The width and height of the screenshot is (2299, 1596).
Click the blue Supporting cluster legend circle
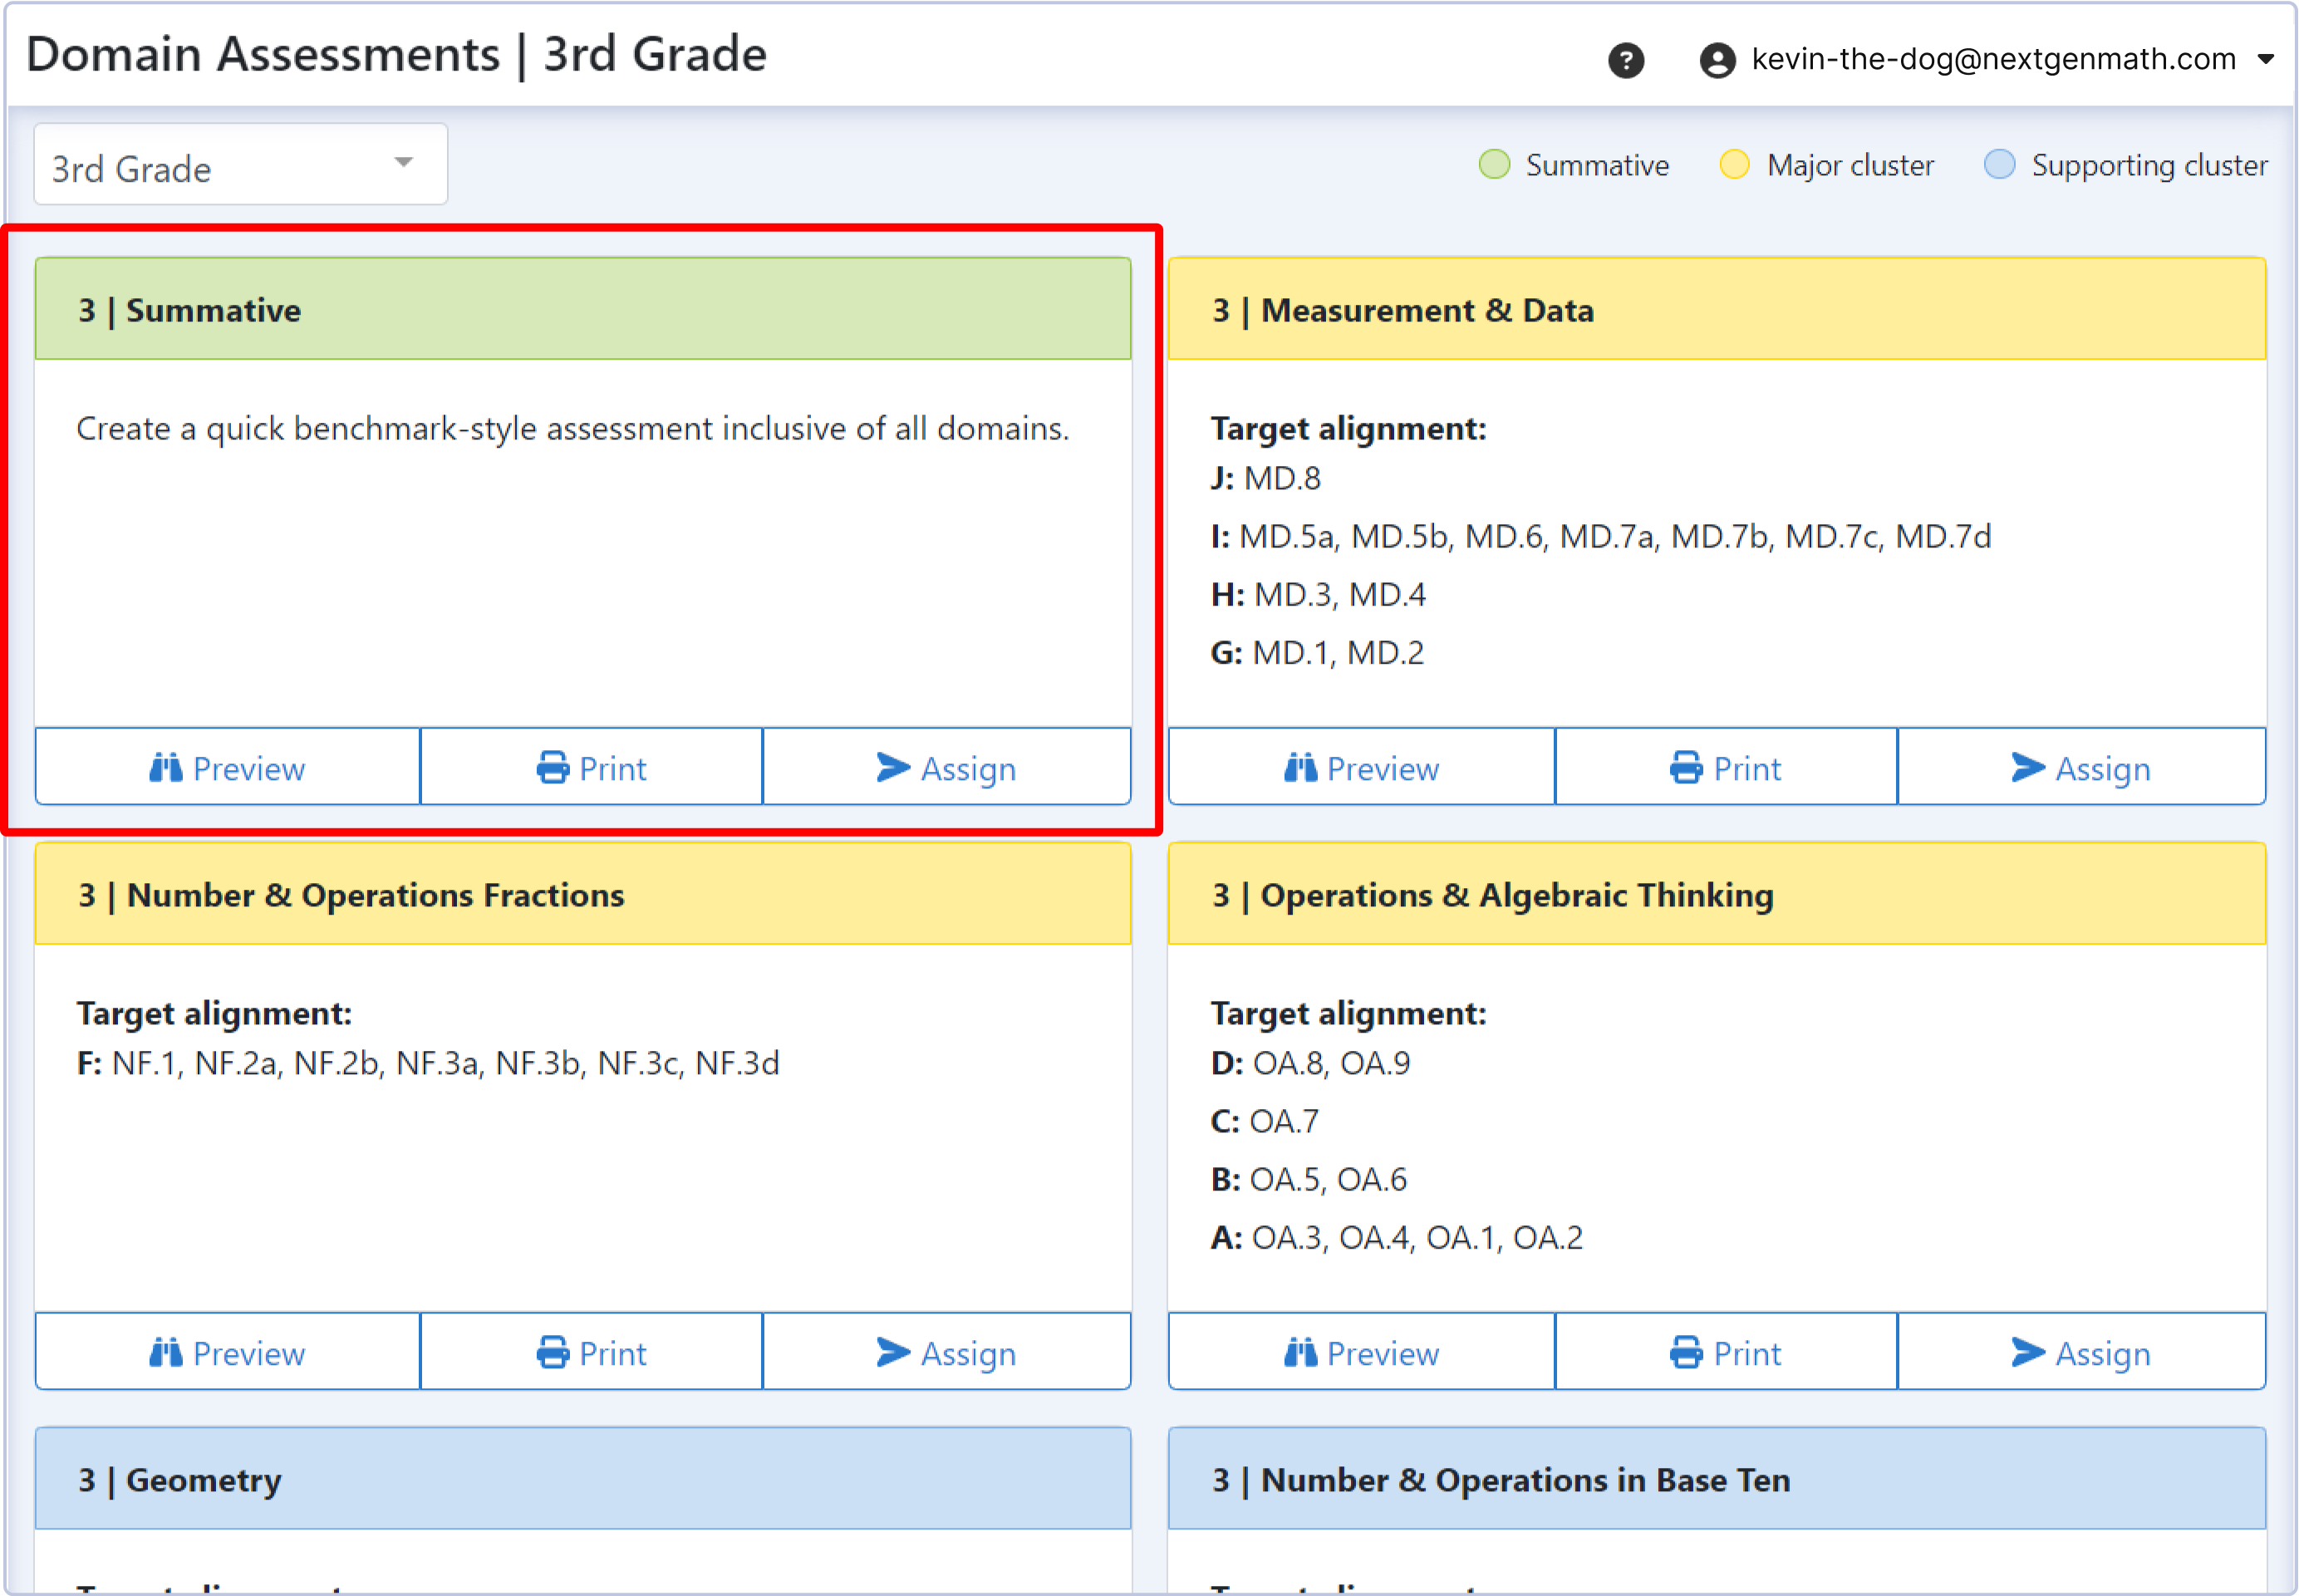click(x=1999, y=164)
